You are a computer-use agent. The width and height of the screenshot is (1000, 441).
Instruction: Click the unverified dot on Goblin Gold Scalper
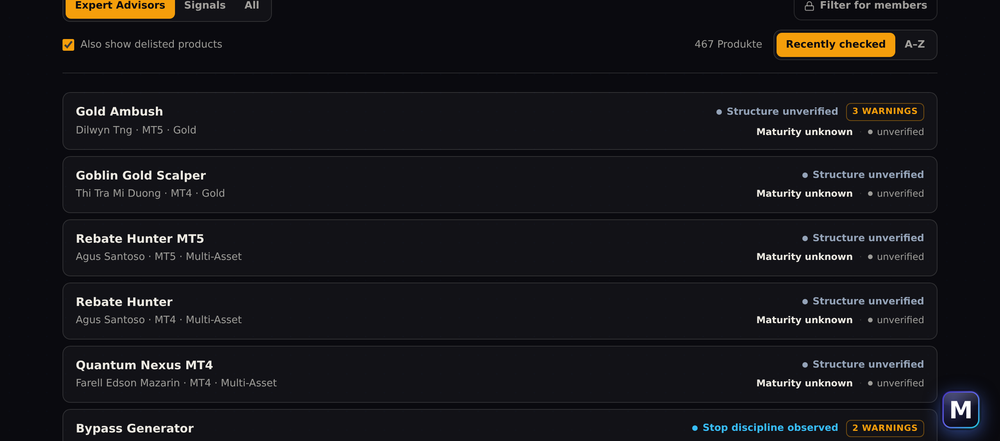[870, 194]
